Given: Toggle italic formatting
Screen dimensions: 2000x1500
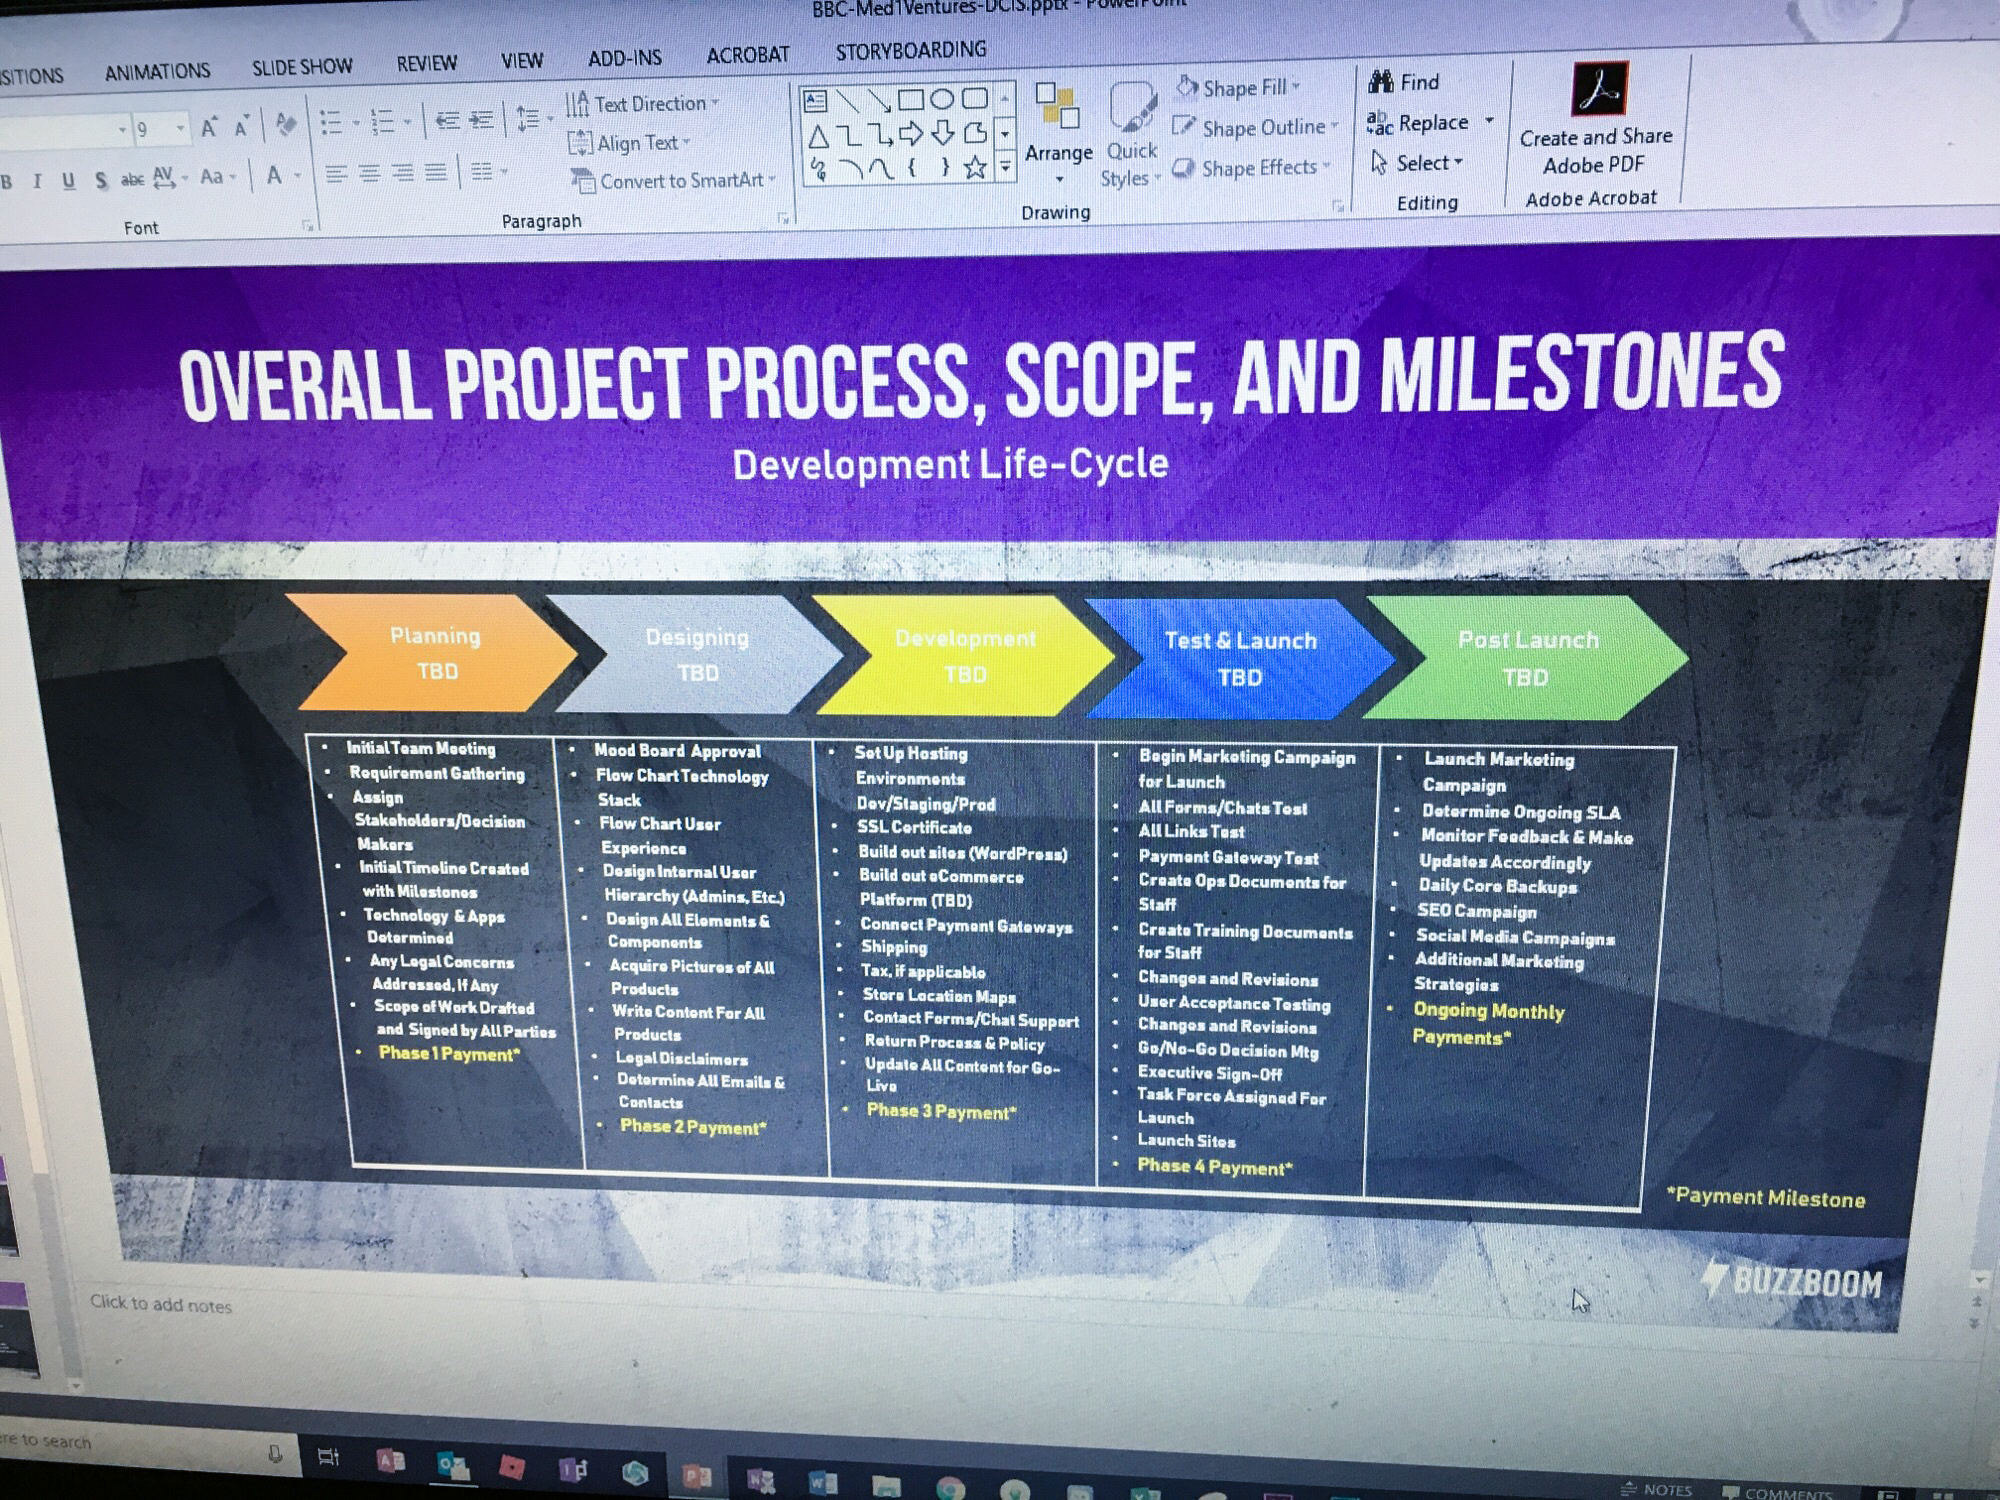Looking at the screenshot, I should click(37, 181).
